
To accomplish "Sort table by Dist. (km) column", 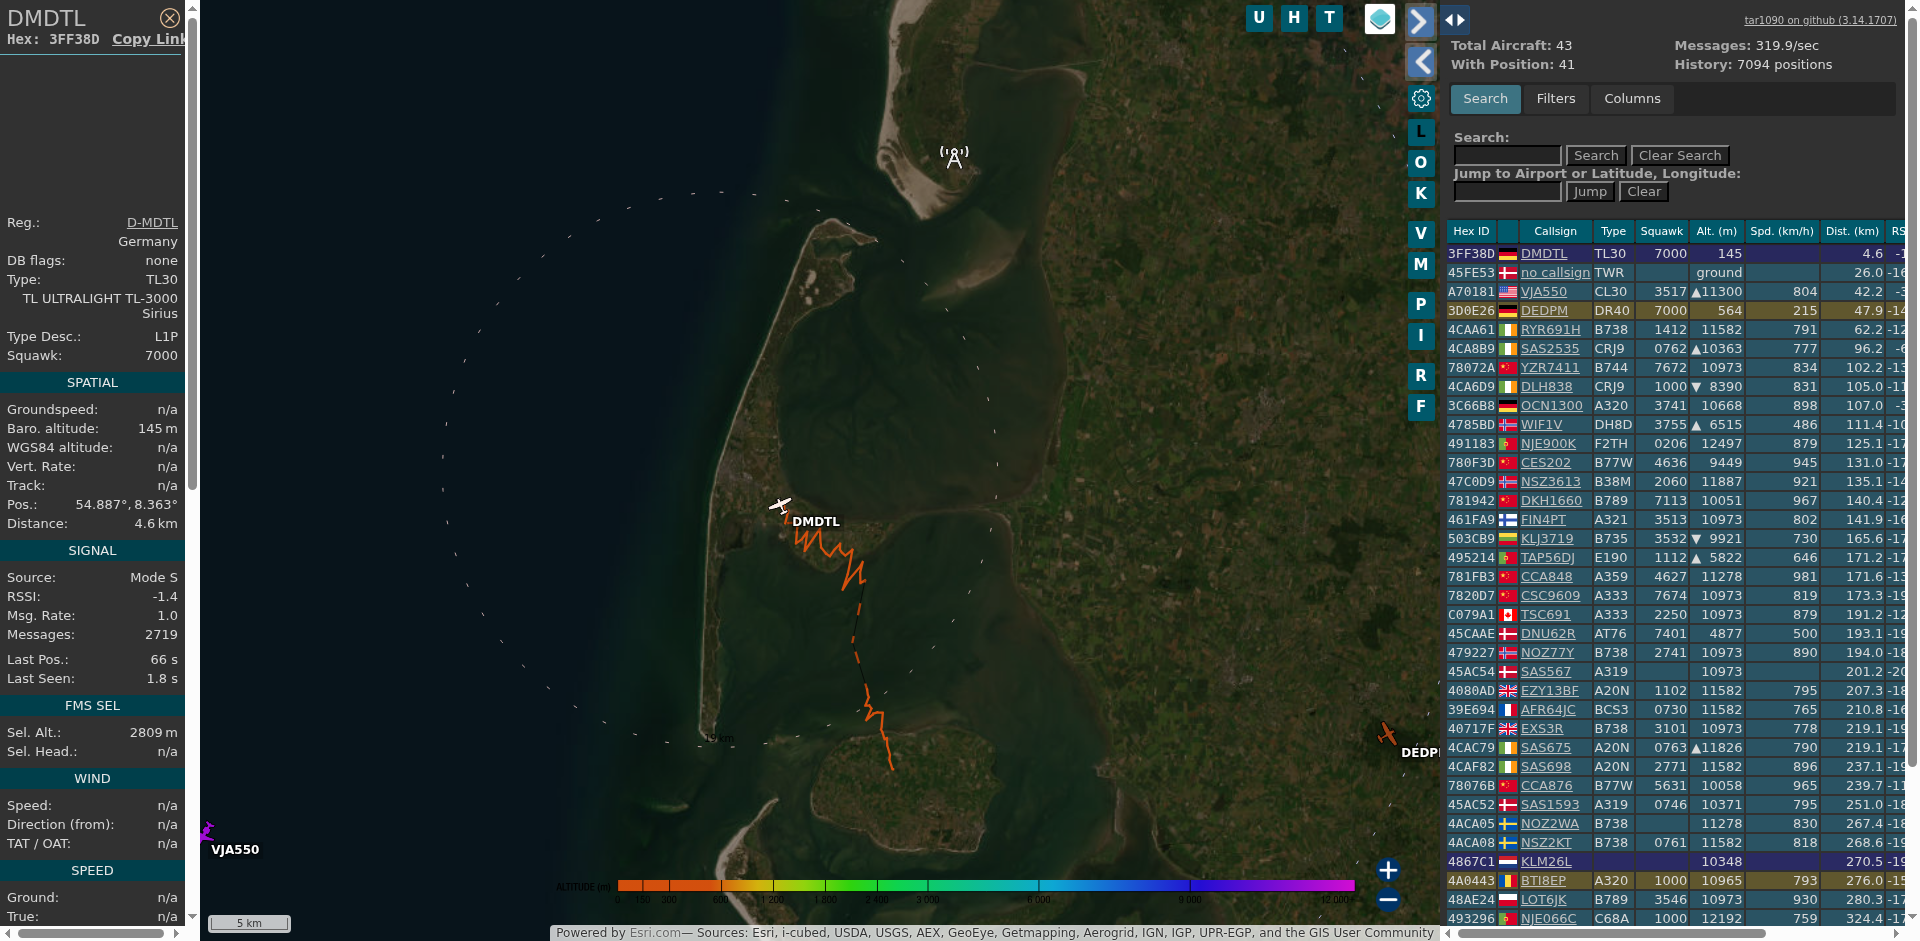I will (x=1852, y=231).
